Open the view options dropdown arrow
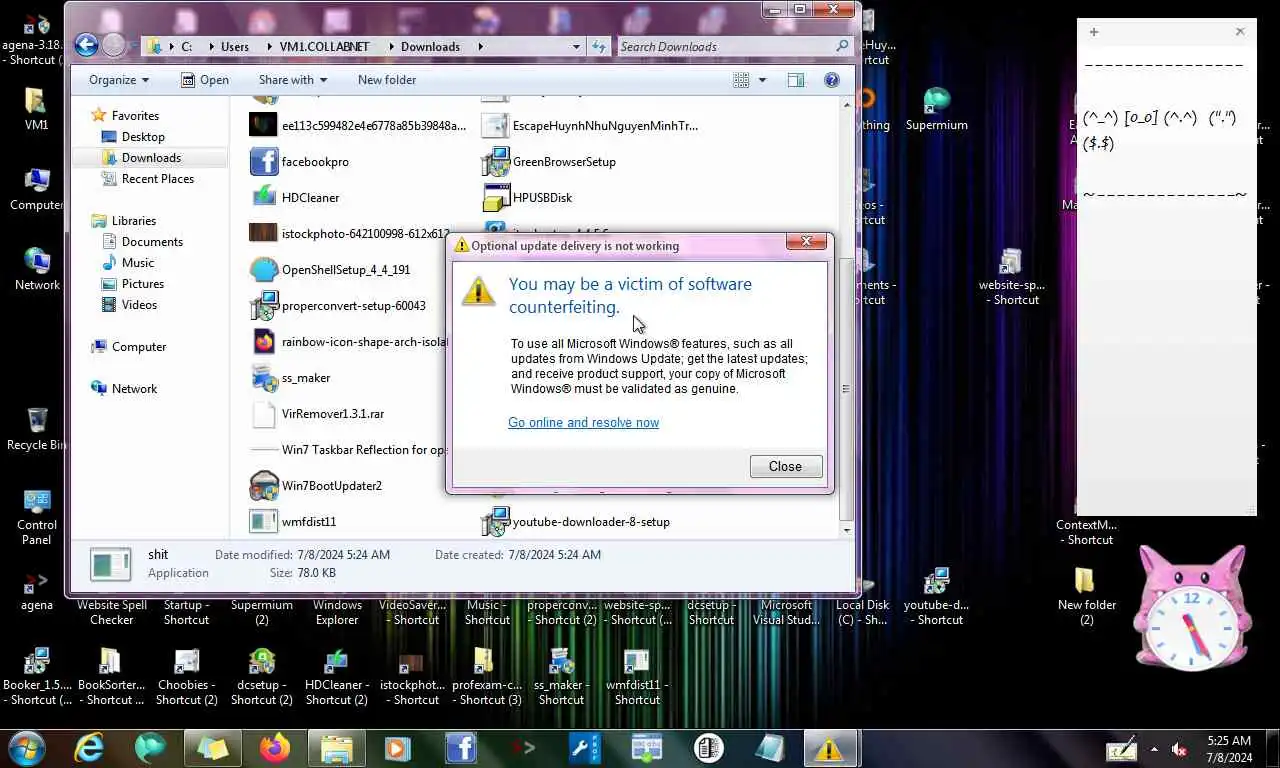Viewport: 1280px width, 768px height. pyautogui.click(x=762, y=80)
